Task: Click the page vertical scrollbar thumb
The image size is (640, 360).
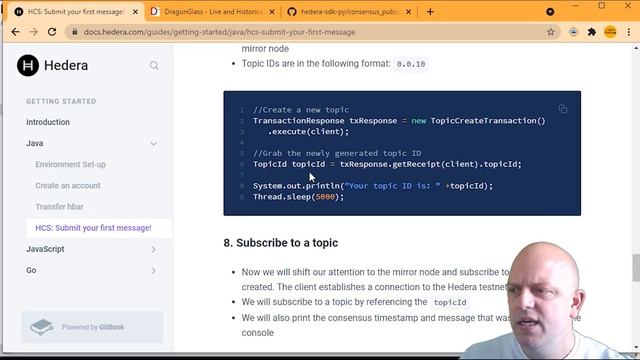Action: coord(636,268)
